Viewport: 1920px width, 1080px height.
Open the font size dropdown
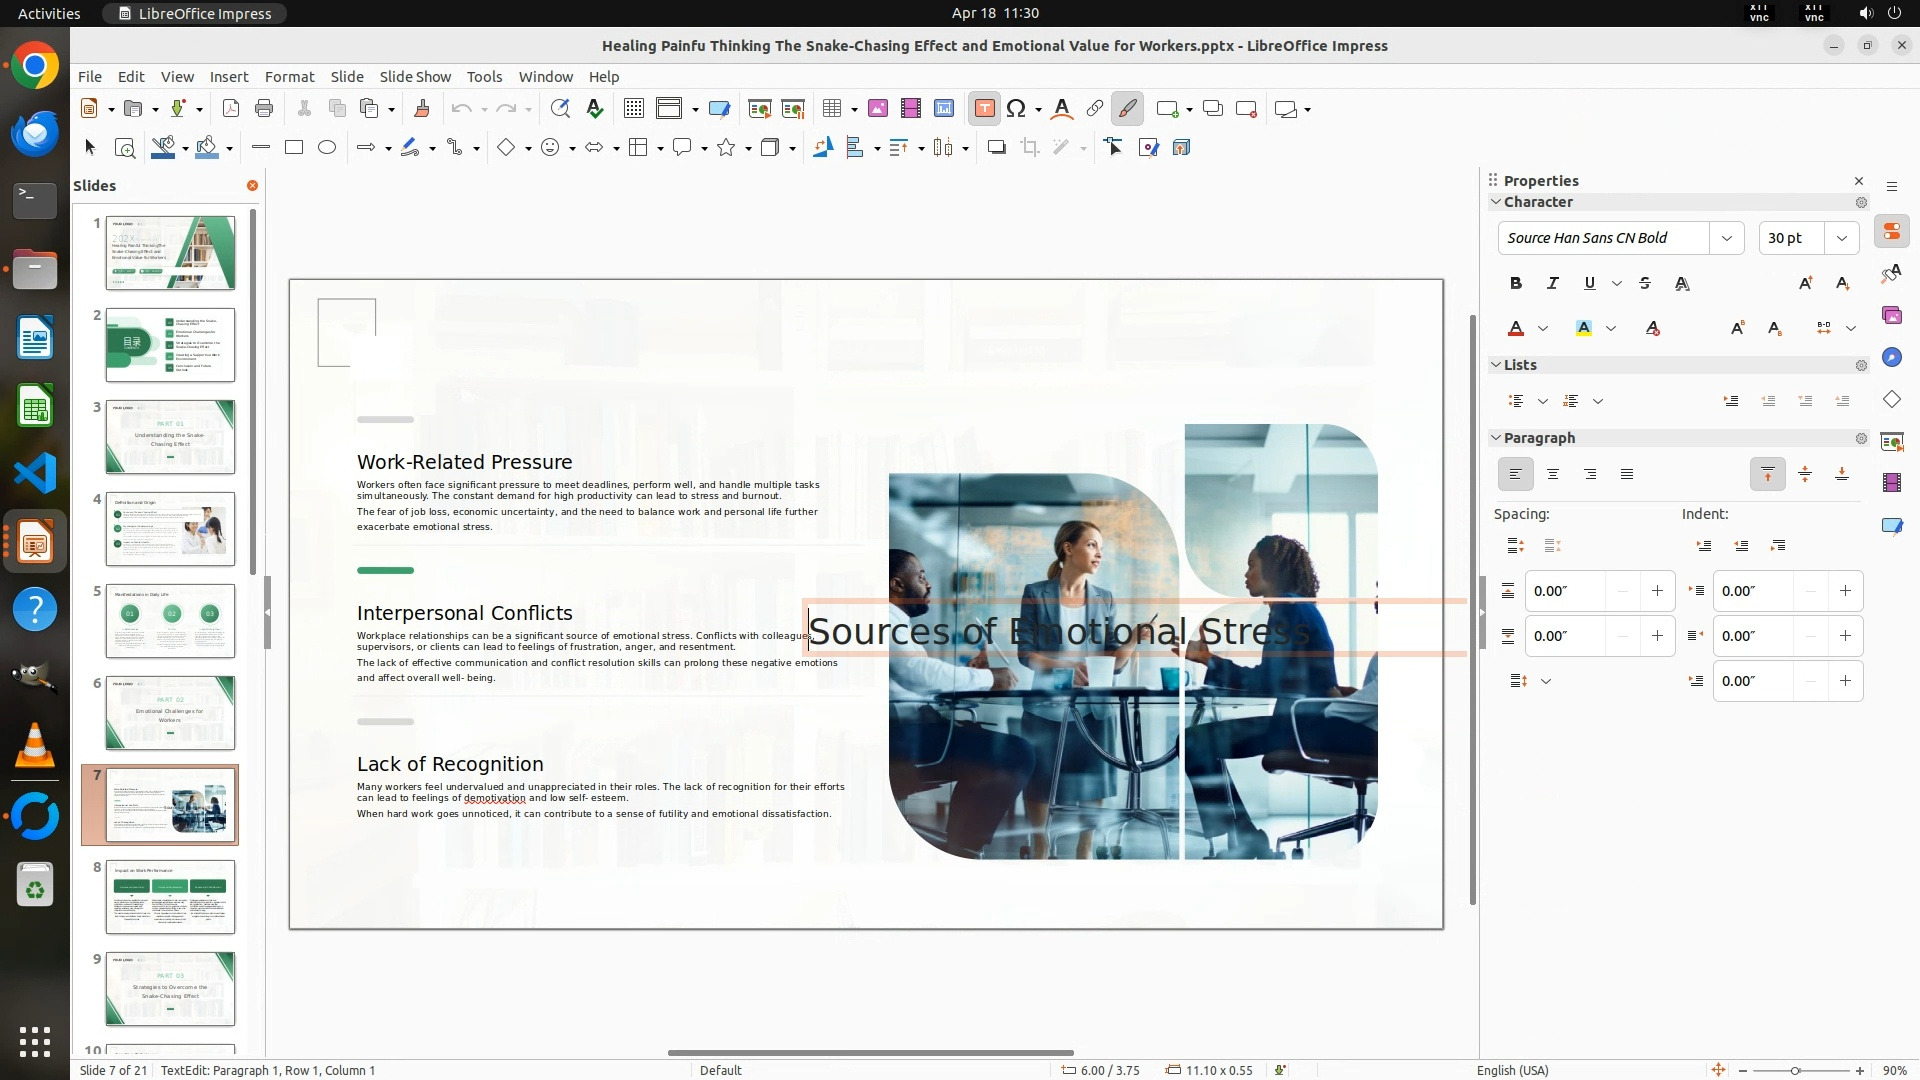1842,238
